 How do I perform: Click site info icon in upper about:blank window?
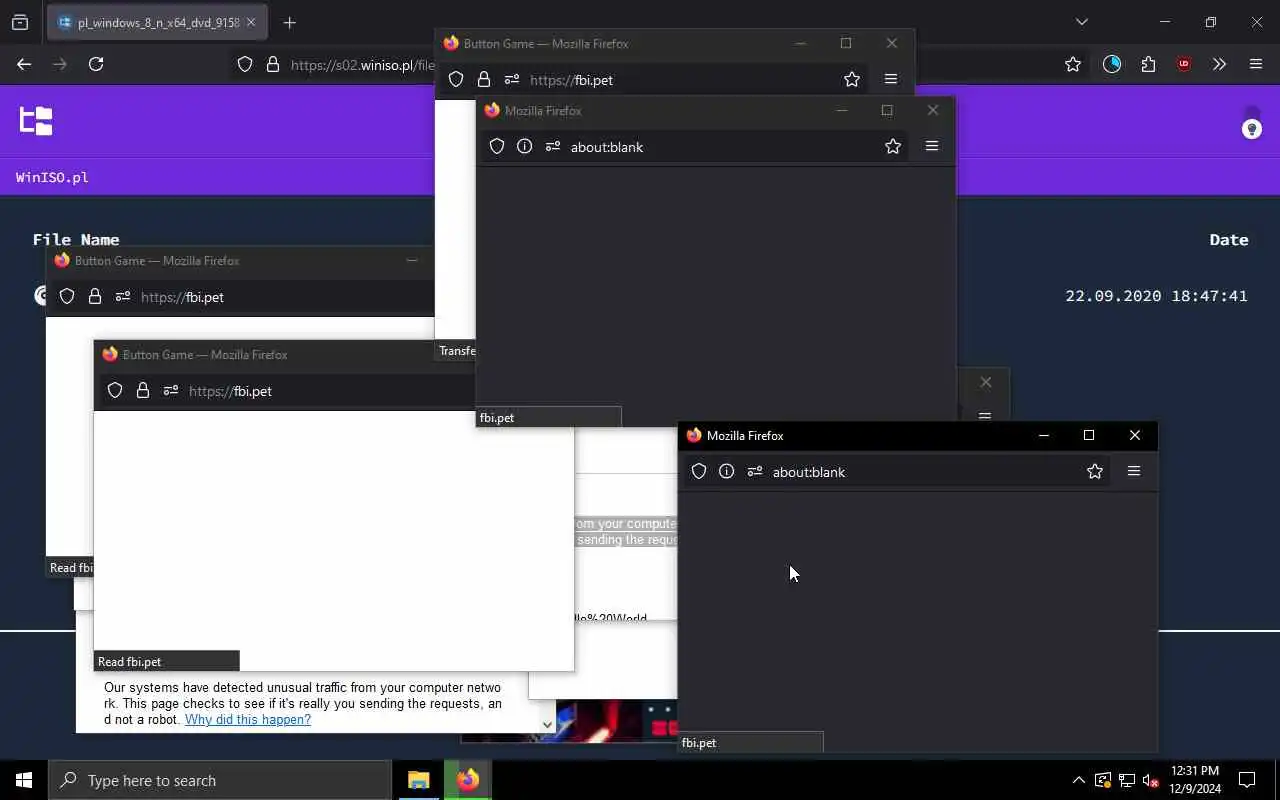pos(525,146)
